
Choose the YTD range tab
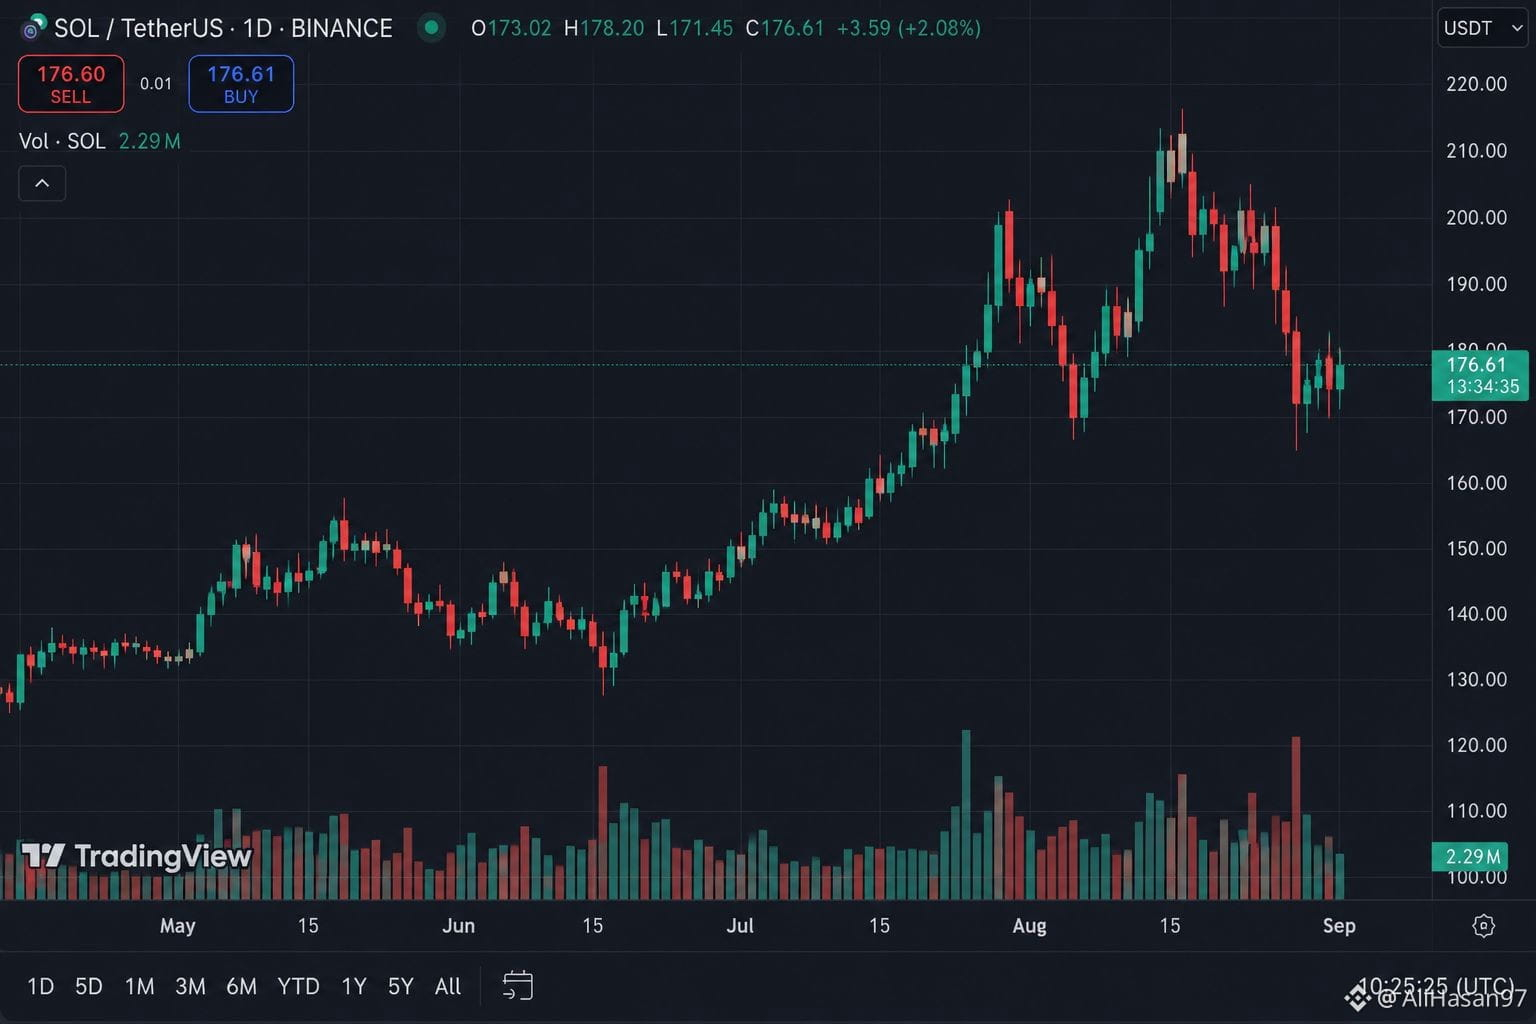click(298, 987)
